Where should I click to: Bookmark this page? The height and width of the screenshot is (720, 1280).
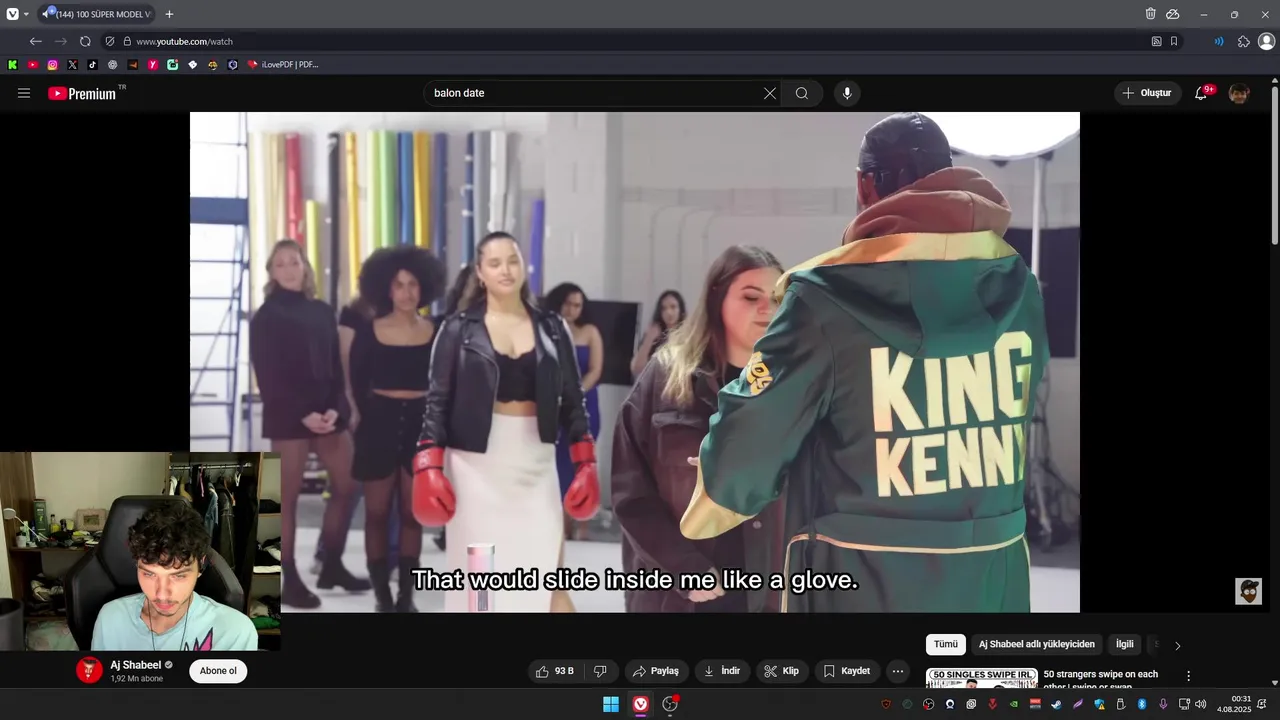click(x=1174, y=41)
